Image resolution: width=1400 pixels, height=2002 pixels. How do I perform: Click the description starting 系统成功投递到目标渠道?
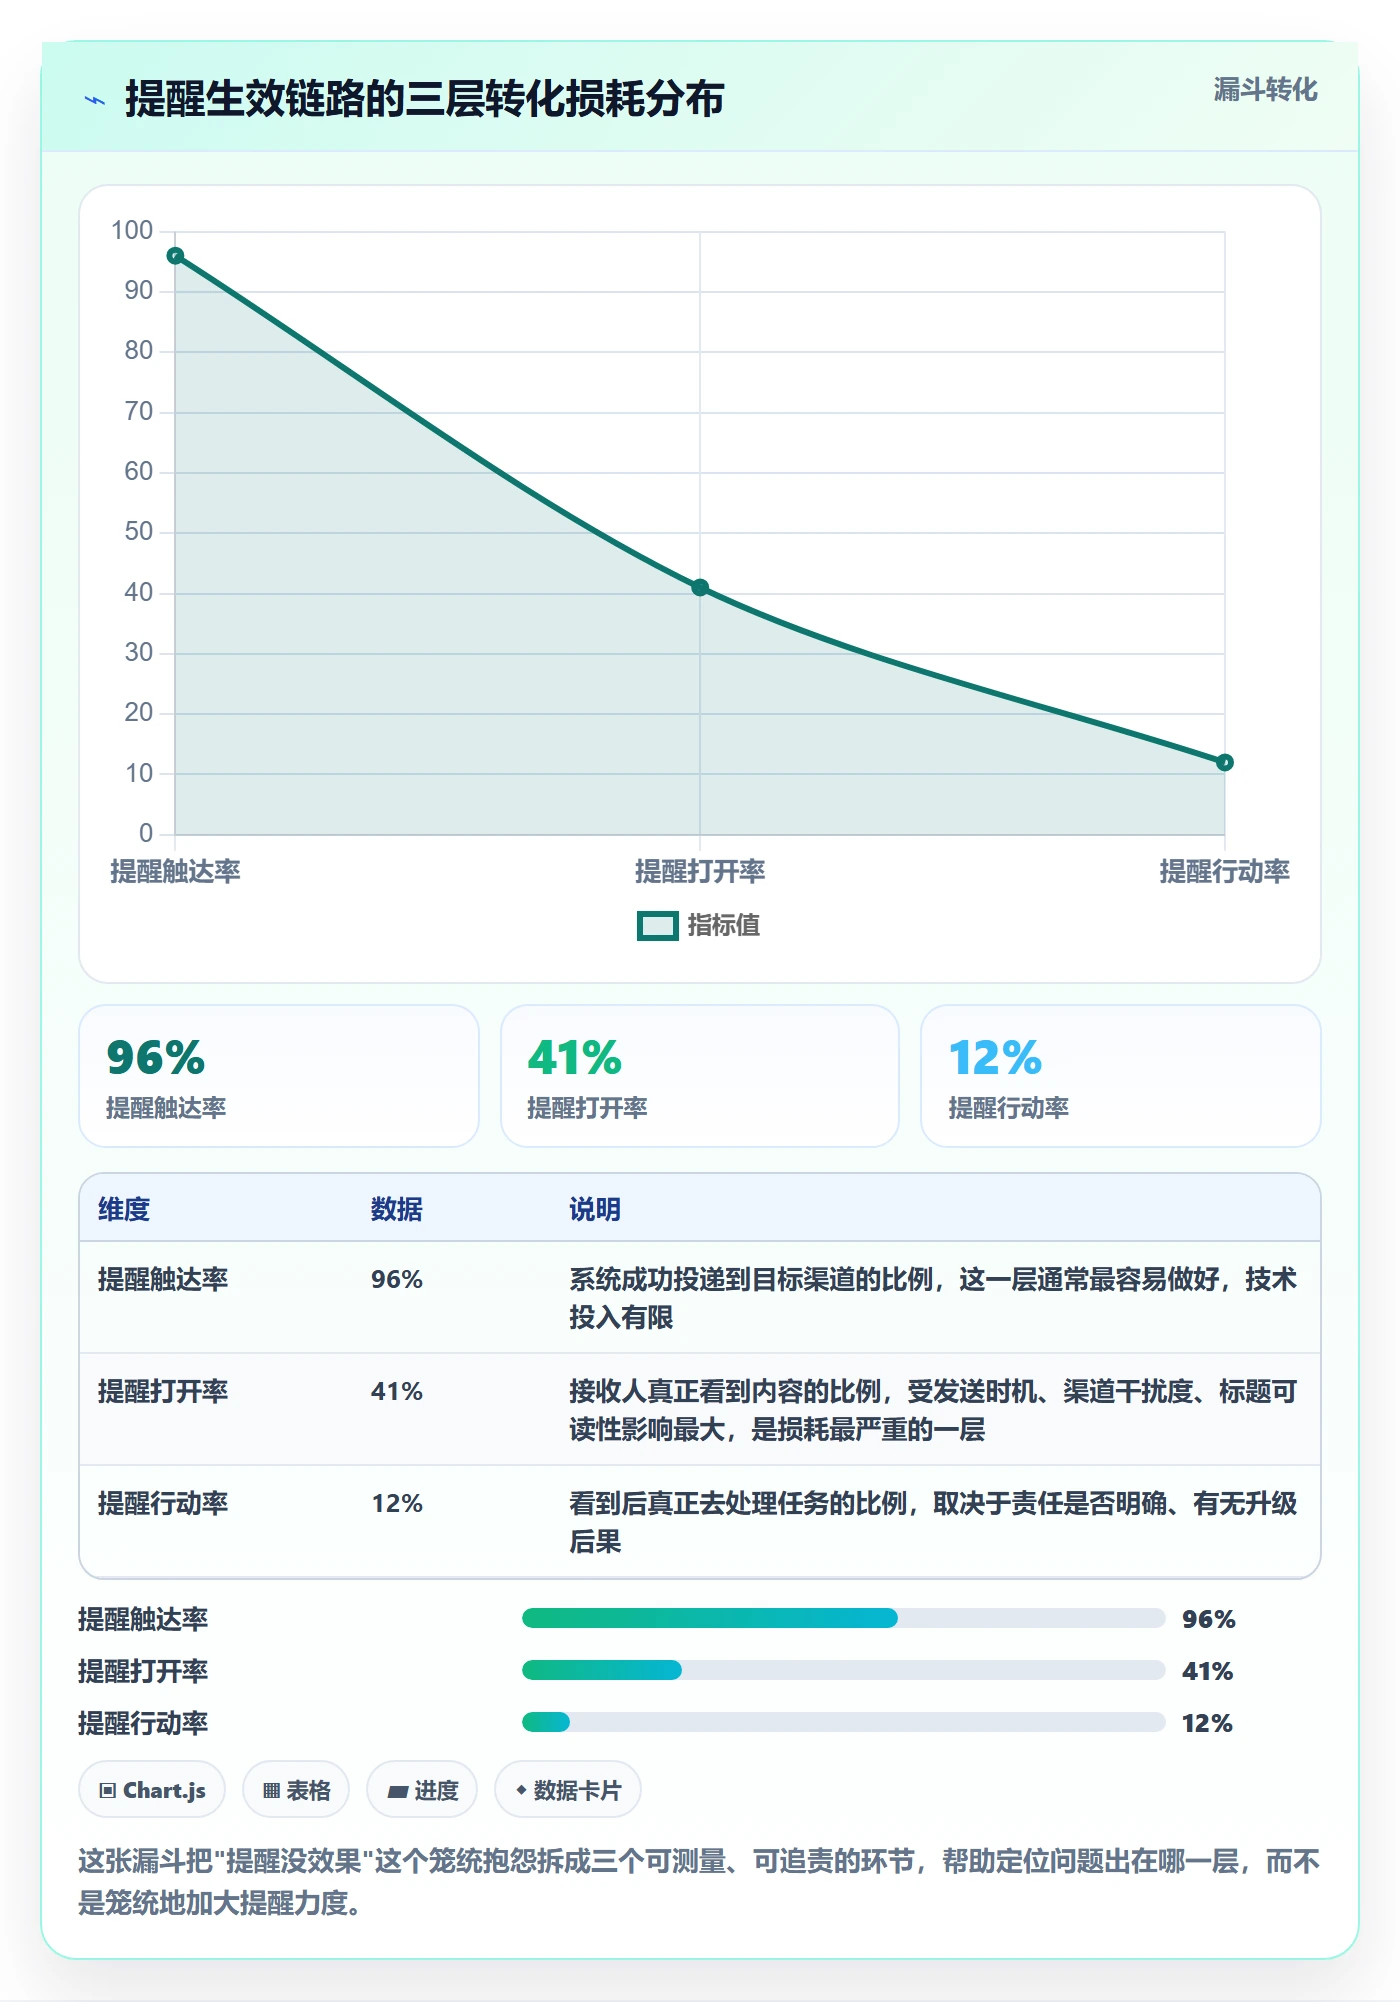pos(933,1298)
